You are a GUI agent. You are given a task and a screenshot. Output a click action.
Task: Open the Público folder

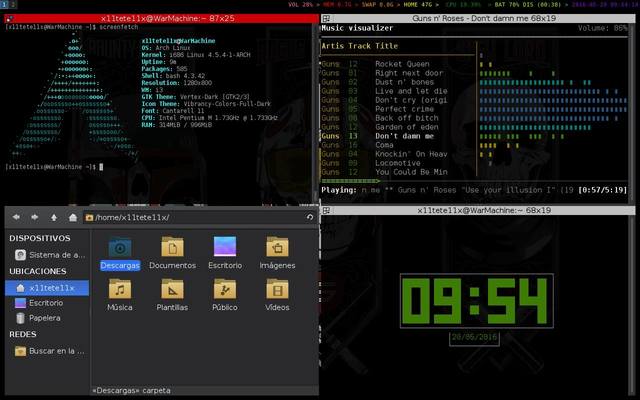coord(225,295)
